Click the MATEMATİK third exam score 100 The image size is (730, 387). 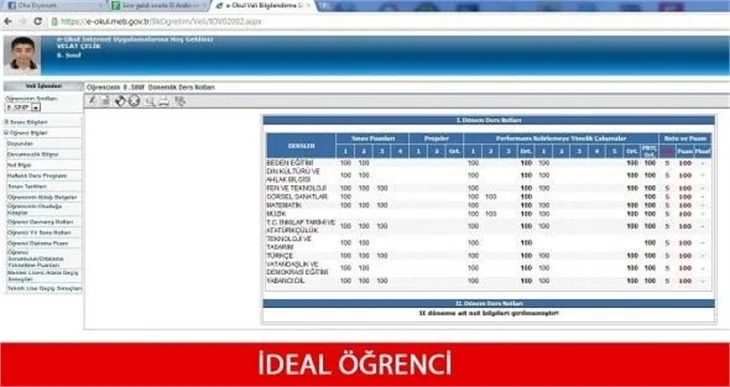[x=382, y=205]
